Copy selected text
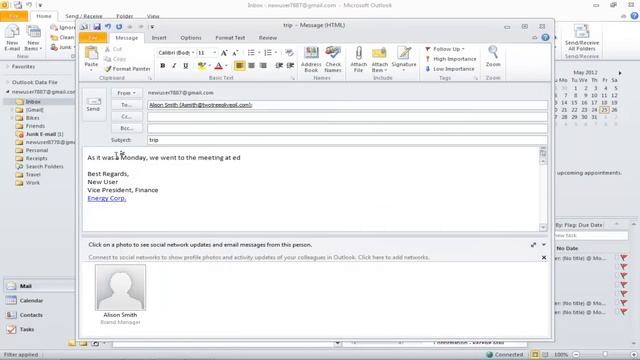This screenshot has height=360, width=640. [115, 59]
